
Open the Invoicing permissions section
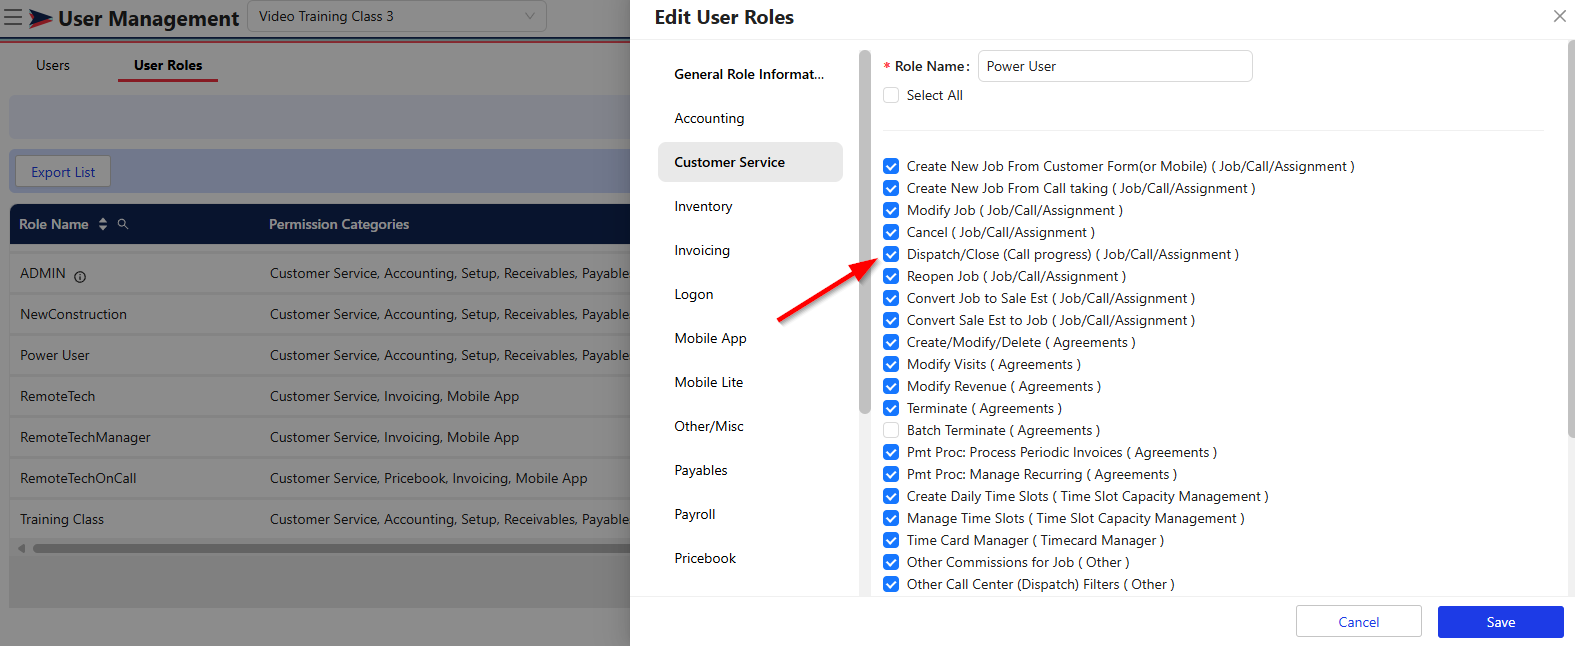pyautogui.click(x=750, y=250)
